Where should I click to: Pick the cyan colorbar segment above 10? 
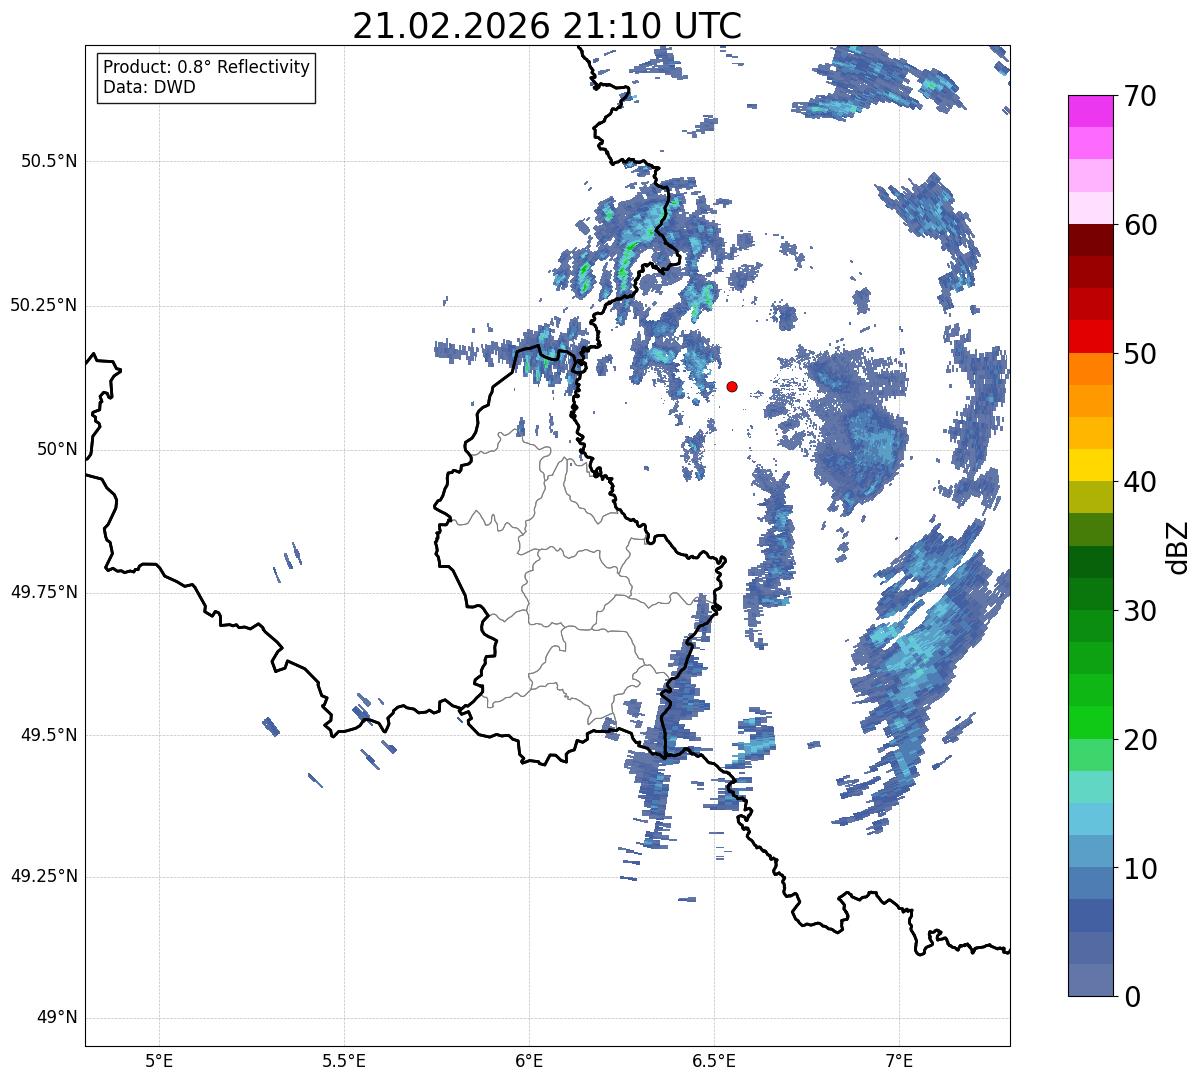click(x=1091, y=820)
